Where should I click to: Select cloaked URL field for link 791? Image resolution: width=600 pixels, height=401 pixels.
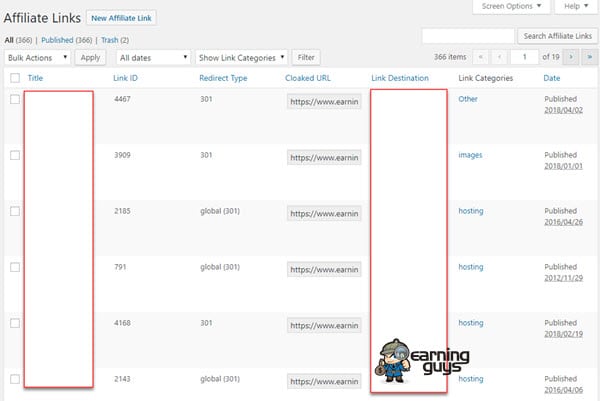coord(324,270)
